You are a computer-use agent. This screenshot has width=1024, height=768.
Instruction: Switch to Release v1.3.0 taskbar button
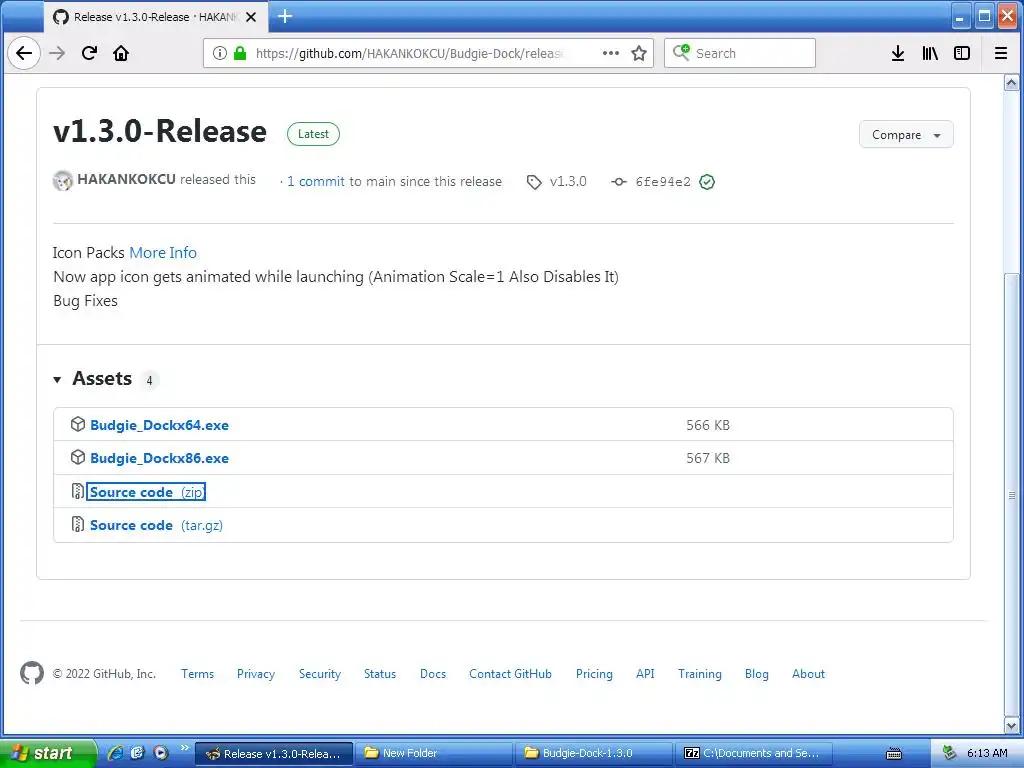coord(274,754)
